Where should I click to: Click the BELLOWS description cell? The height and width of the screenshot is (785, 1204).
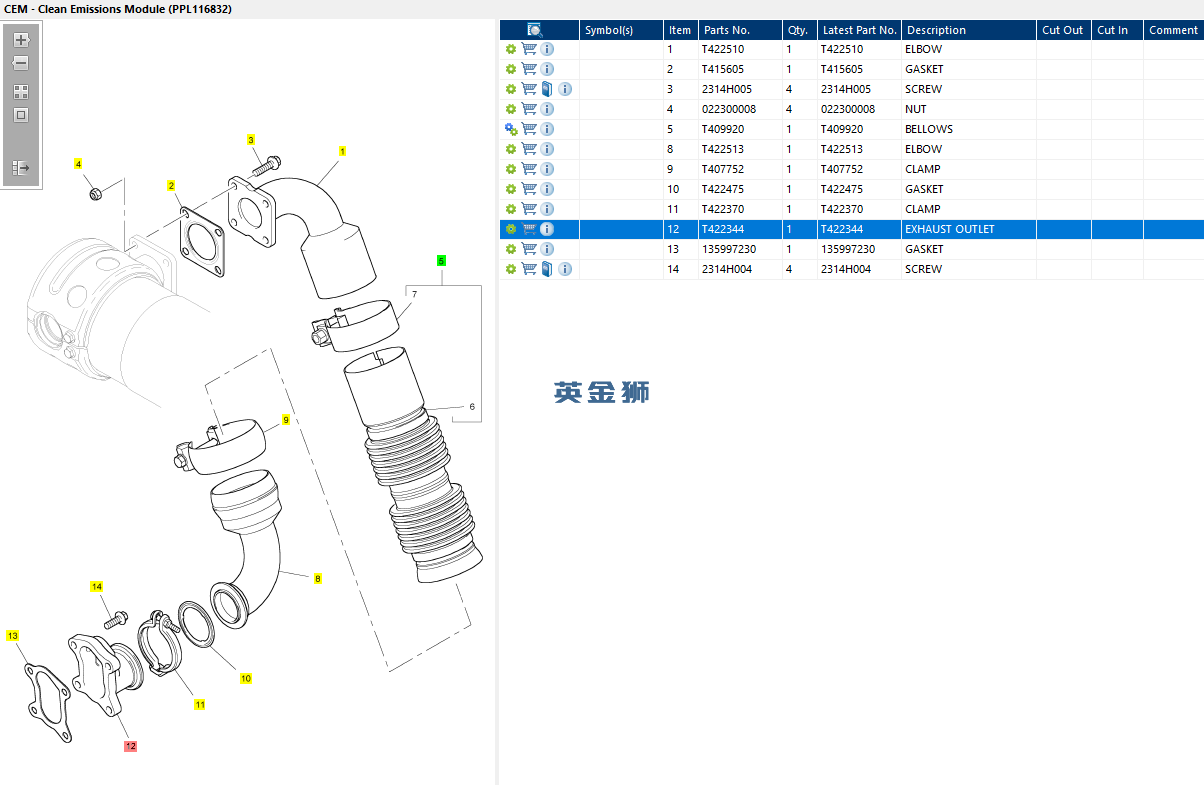click(x=968, y=129)
